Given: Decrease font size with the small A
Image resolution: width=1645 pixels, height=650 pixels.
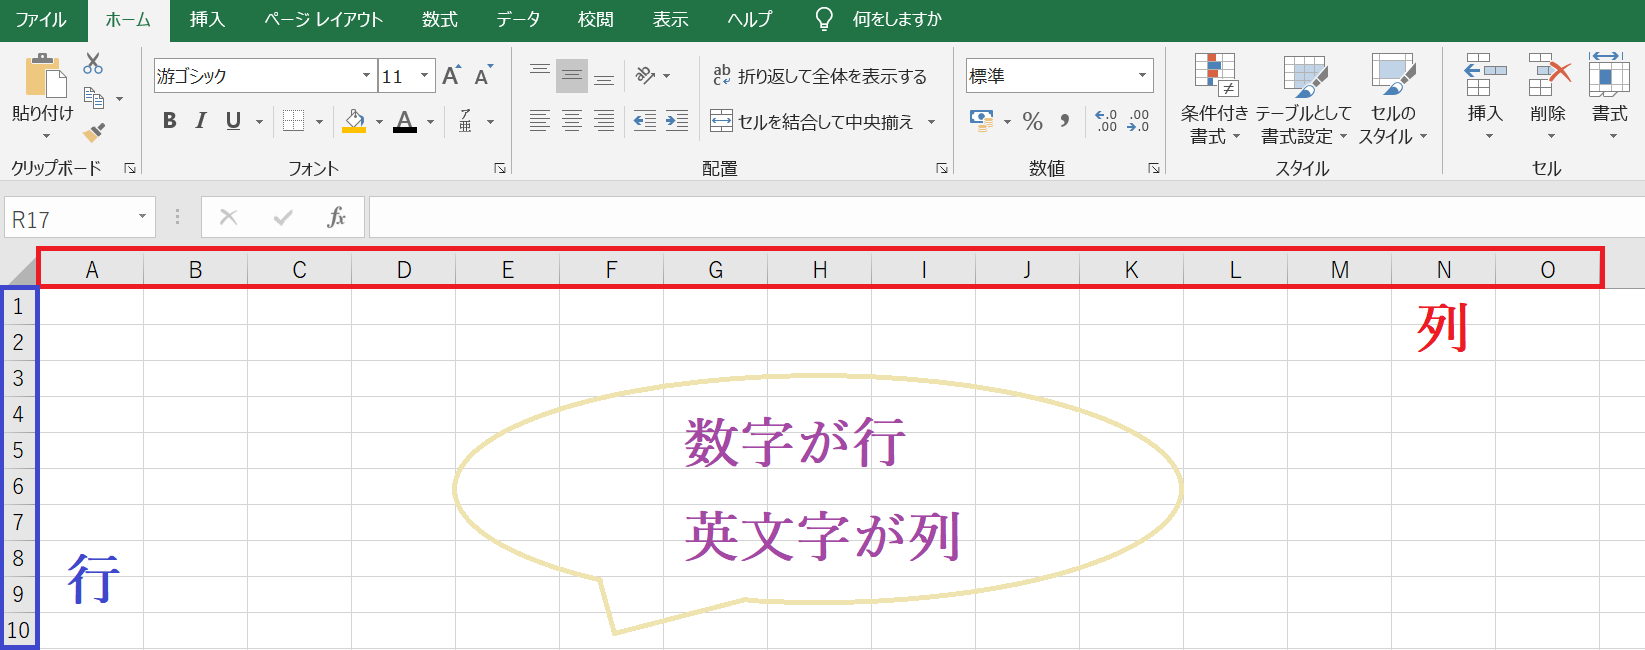Looking at the screenshot, I should pyautogui.click(x=483, y=75).
